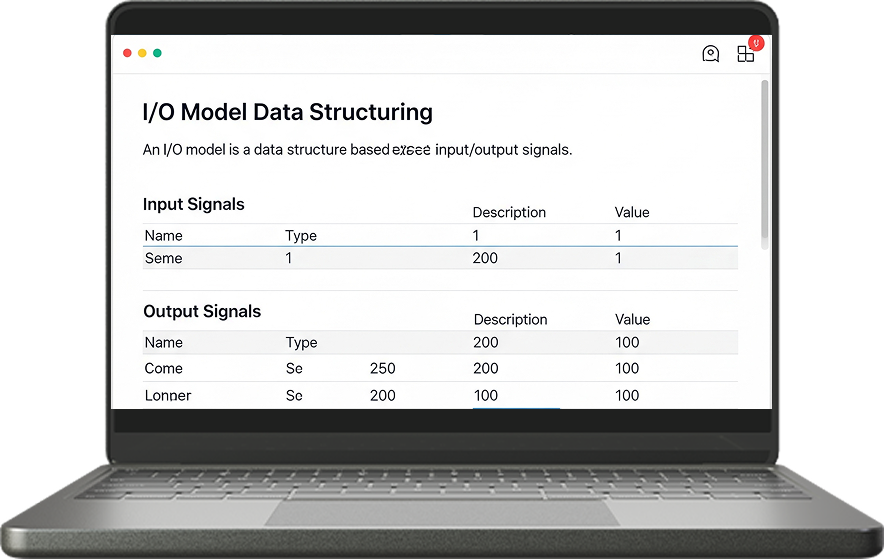Click the chat bubble profile icon
The width and height of the screenshot is (884, 559).
[x=711, y=54]
